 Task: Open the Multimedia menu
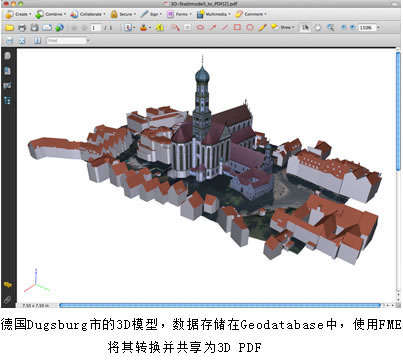pos(214,14)
